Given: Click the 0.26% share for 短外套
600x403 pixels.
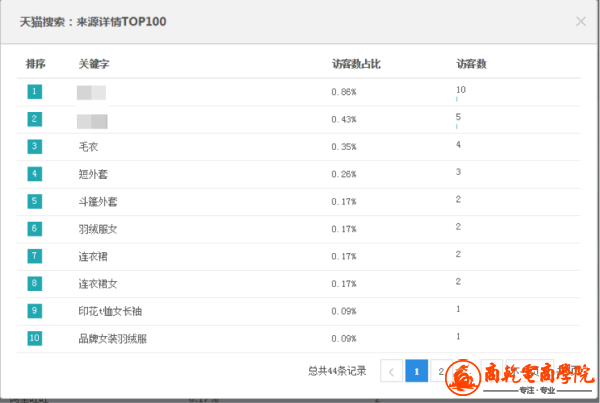Looking at the screenshot, I should coord(344,174).
